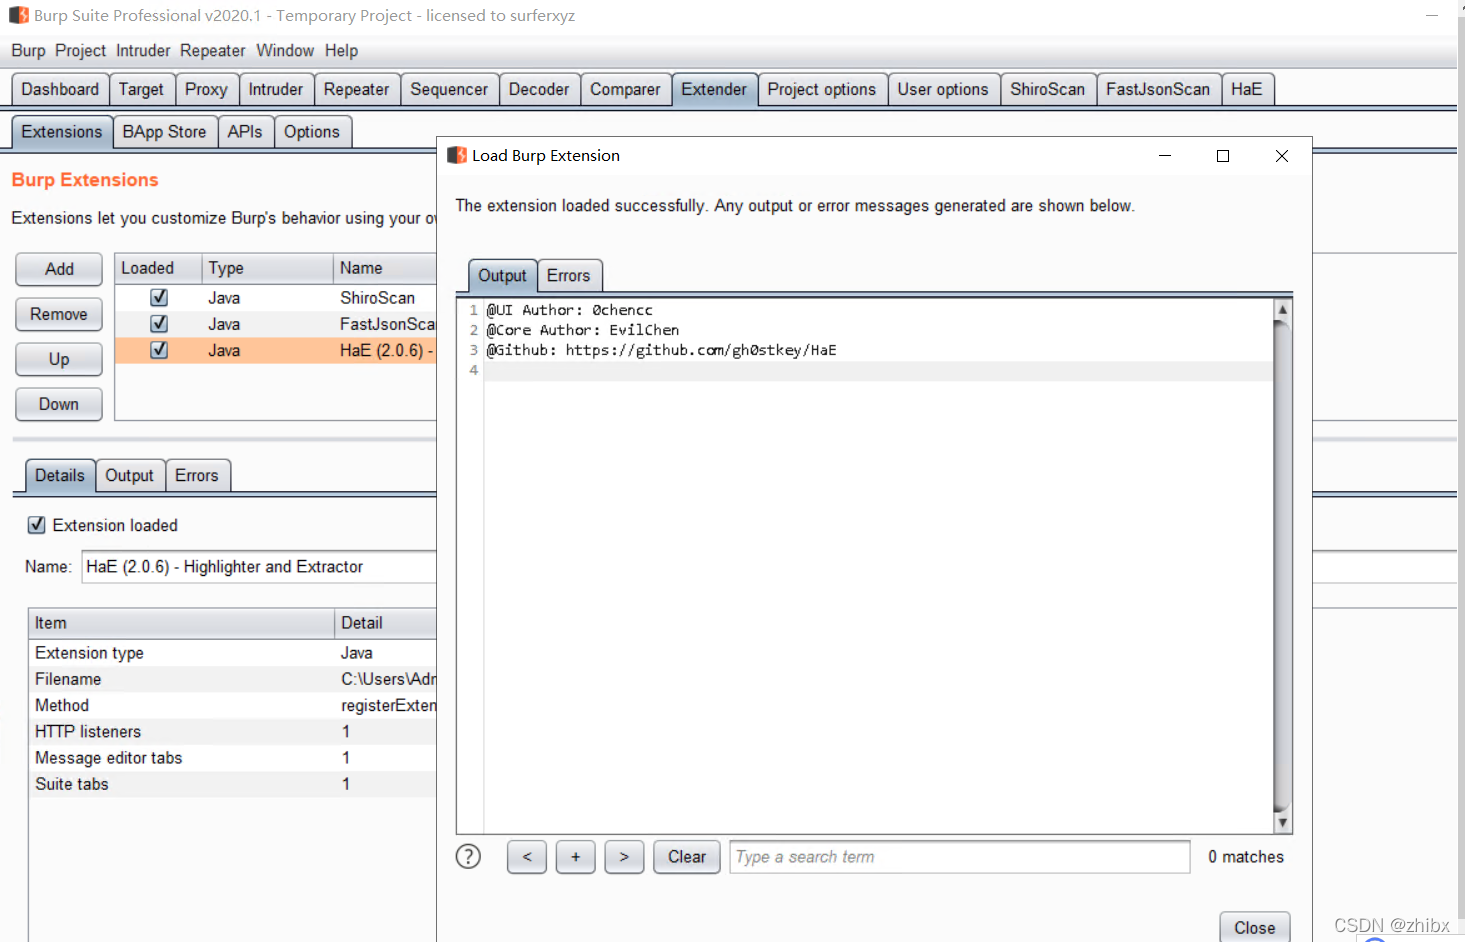Switch to the Comparer tab
Viewport: 1465px width, 942px height.
coord(625,89)
